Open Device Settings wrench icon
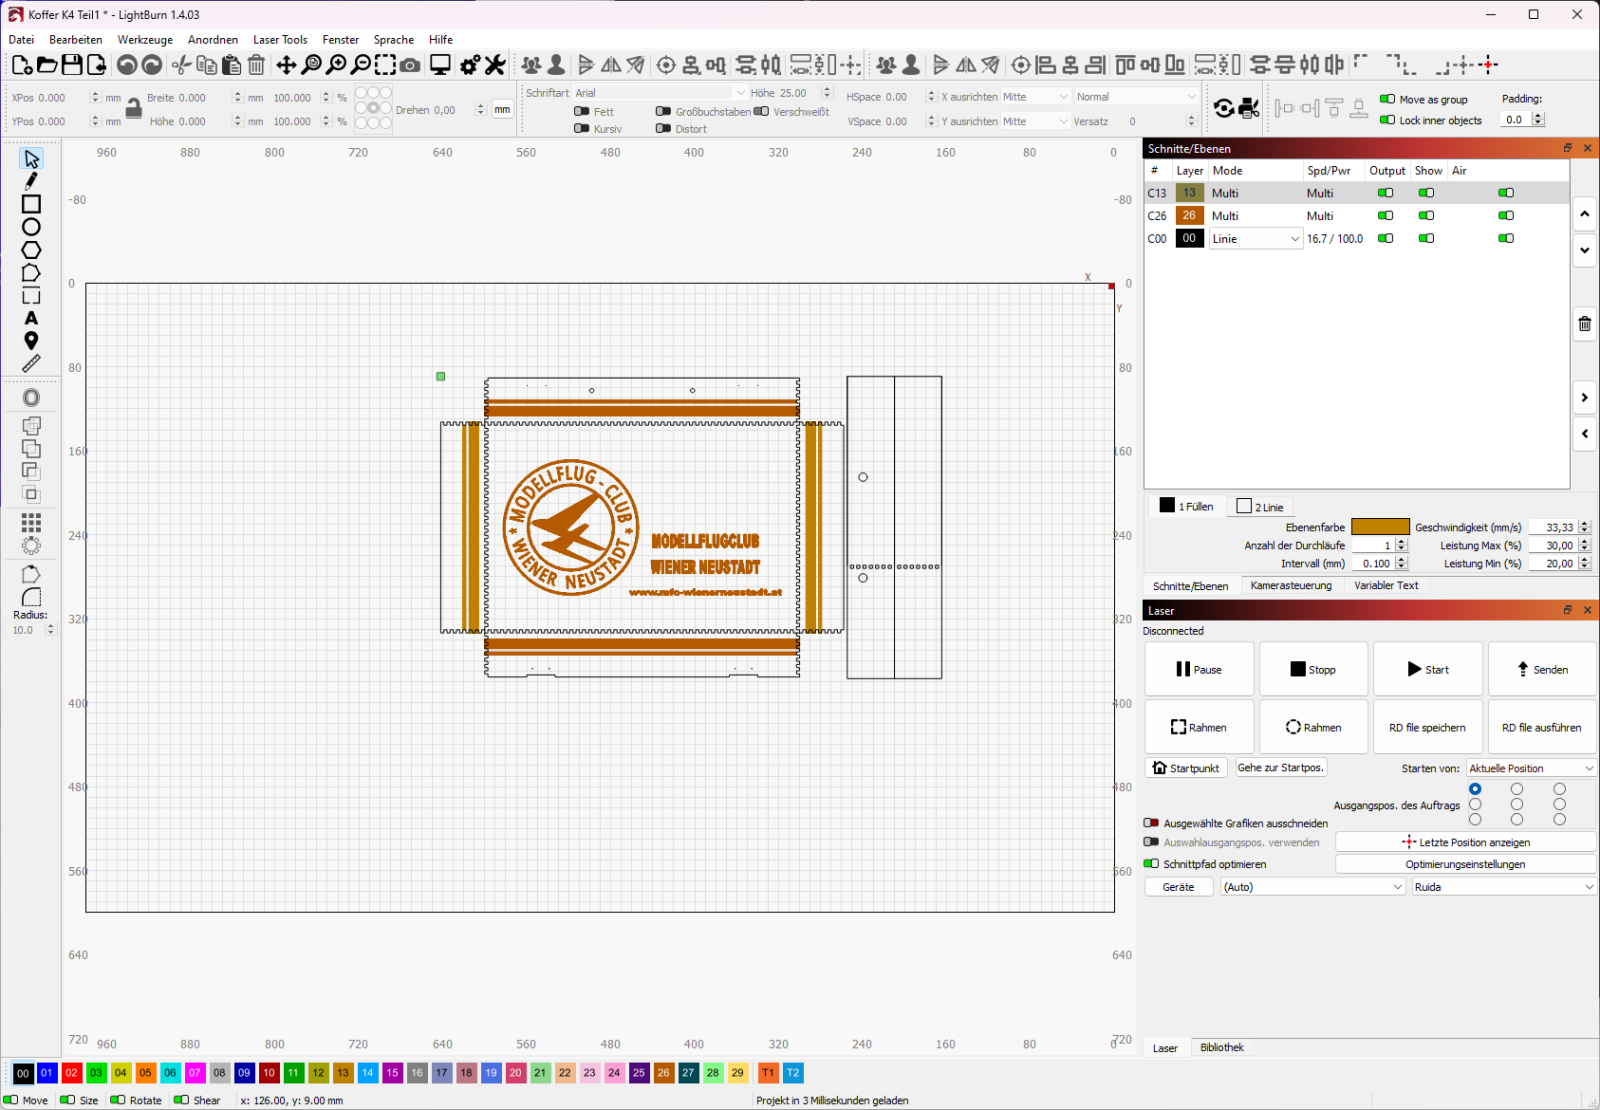Viewport: 1600px width, 1110px height. (495, 65)
